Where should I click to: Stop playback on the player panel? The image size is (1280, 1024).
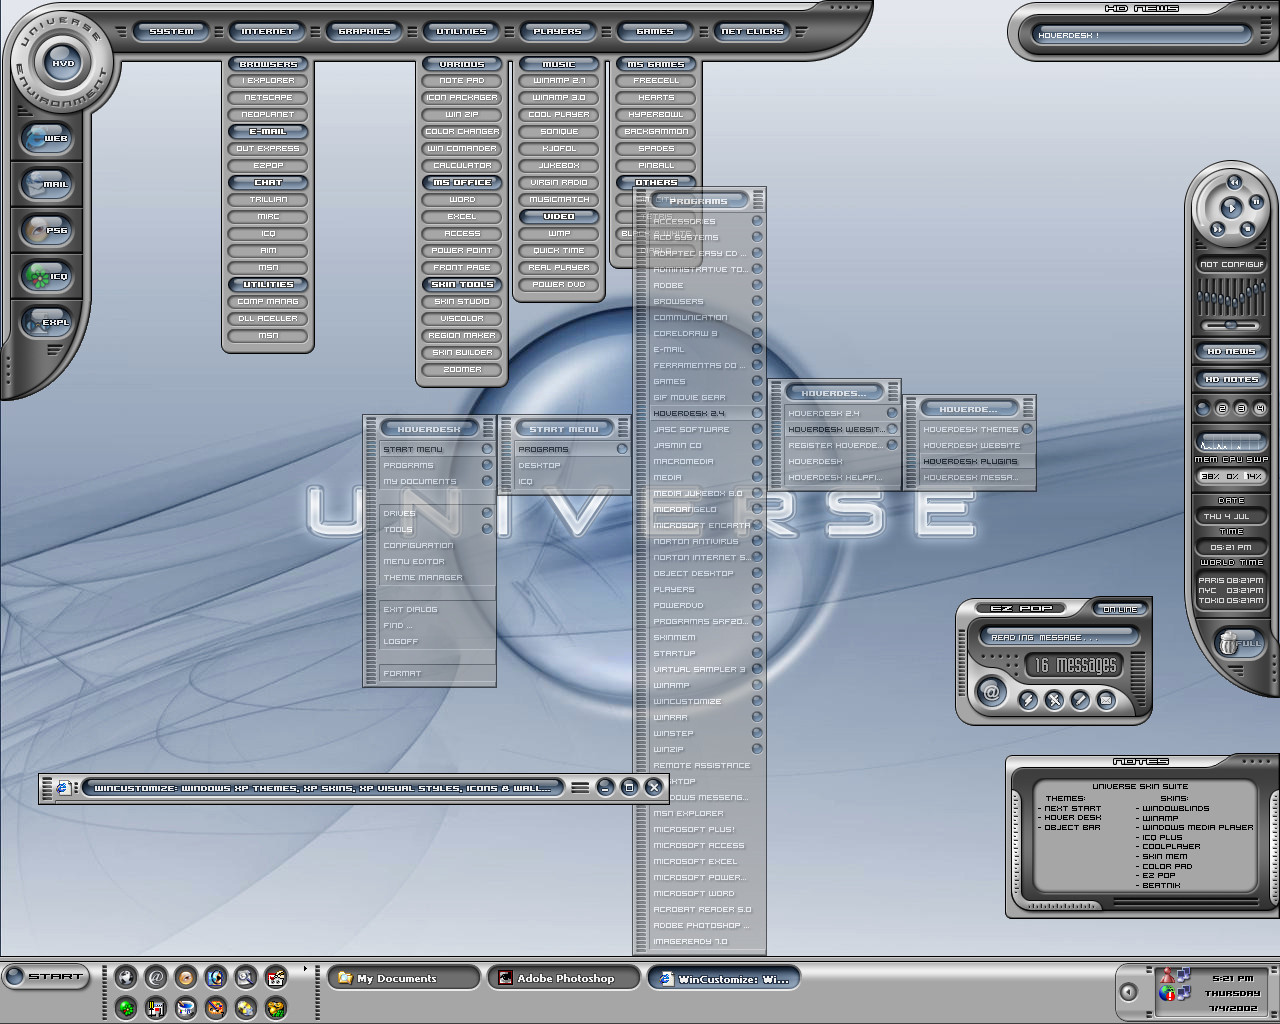tap(1248, 229)
